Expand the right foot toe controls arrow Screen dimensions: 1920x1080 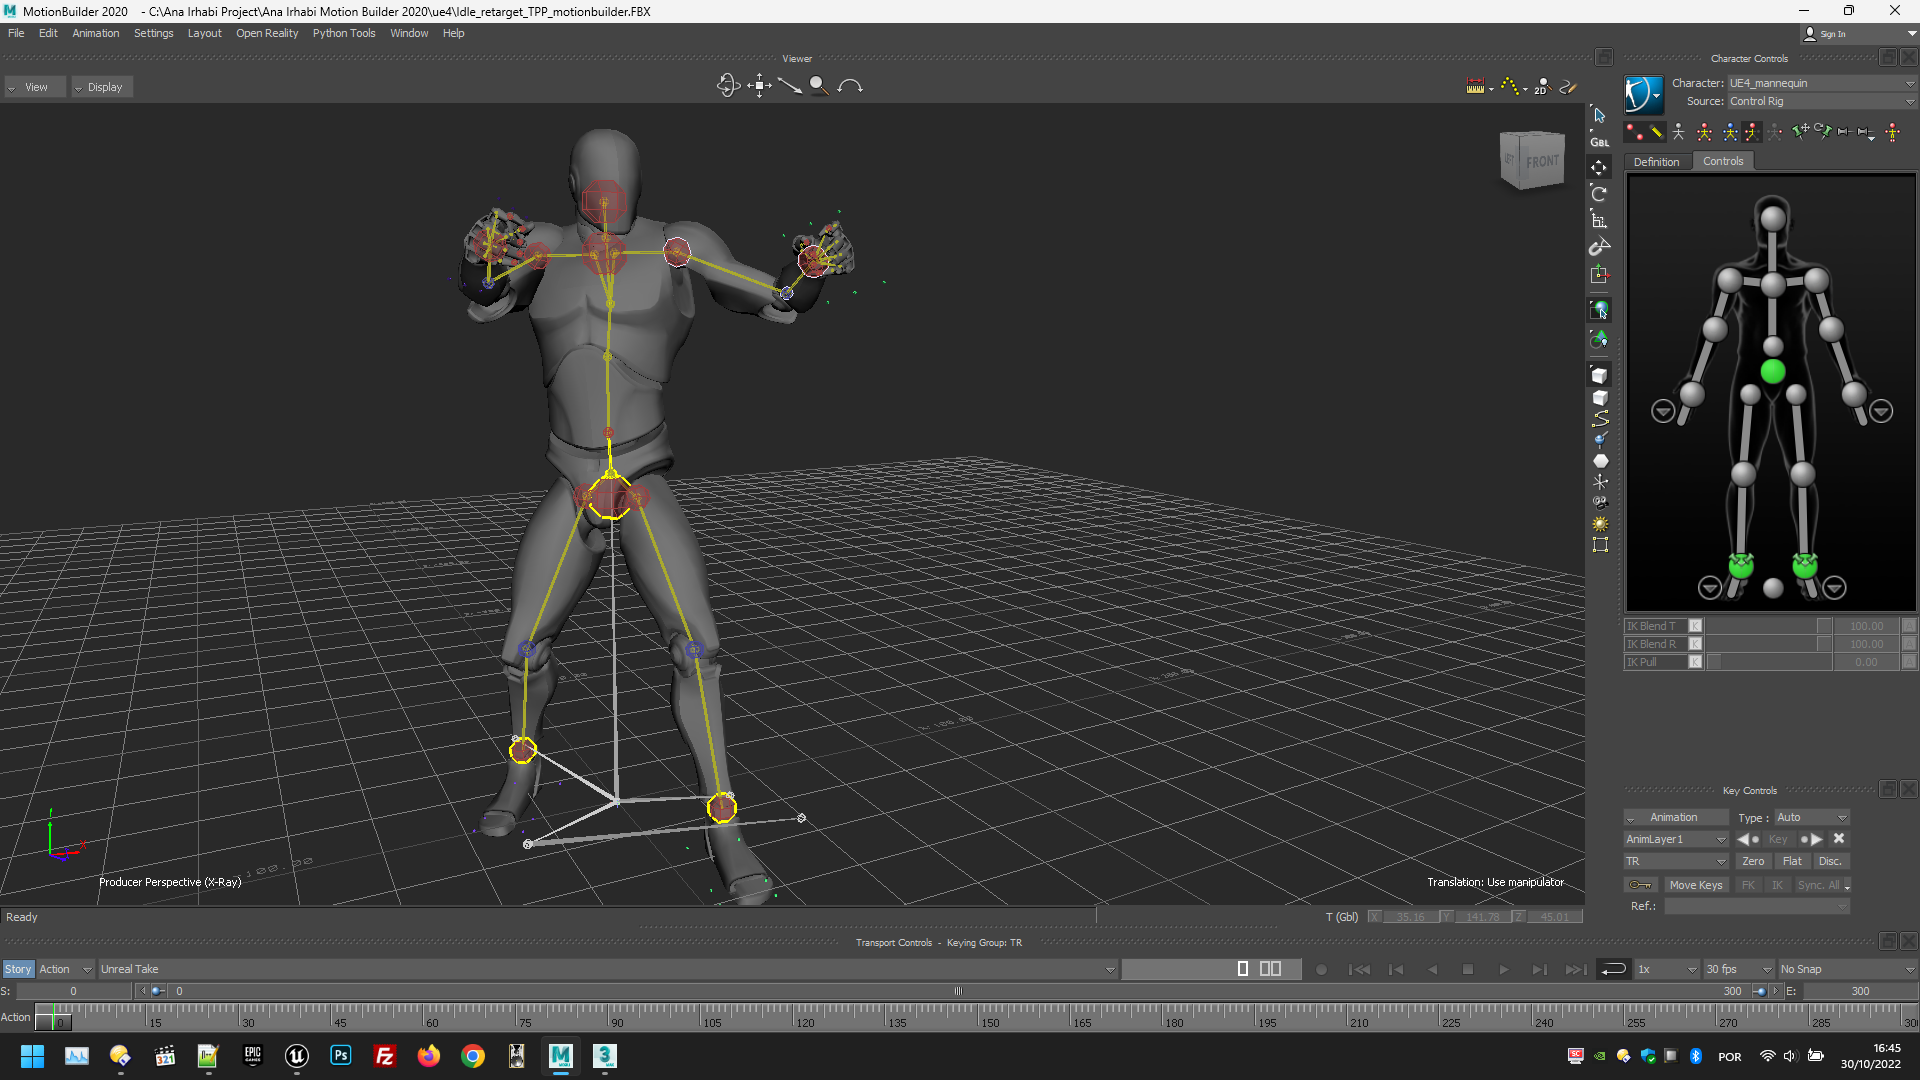[x=1710, y=588]
